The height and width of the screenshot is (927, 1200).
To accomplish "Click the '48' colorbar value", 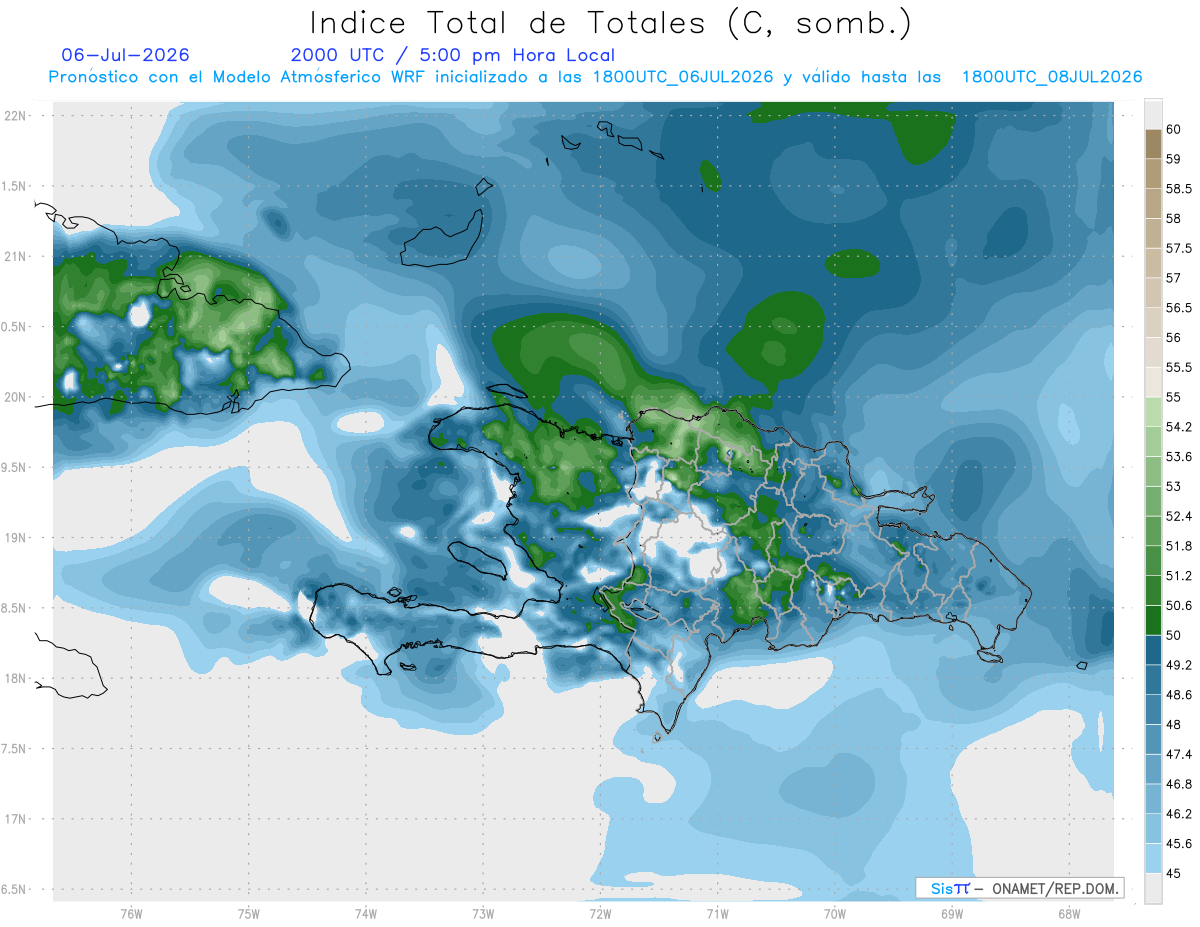I will (x=1173, y=725).
